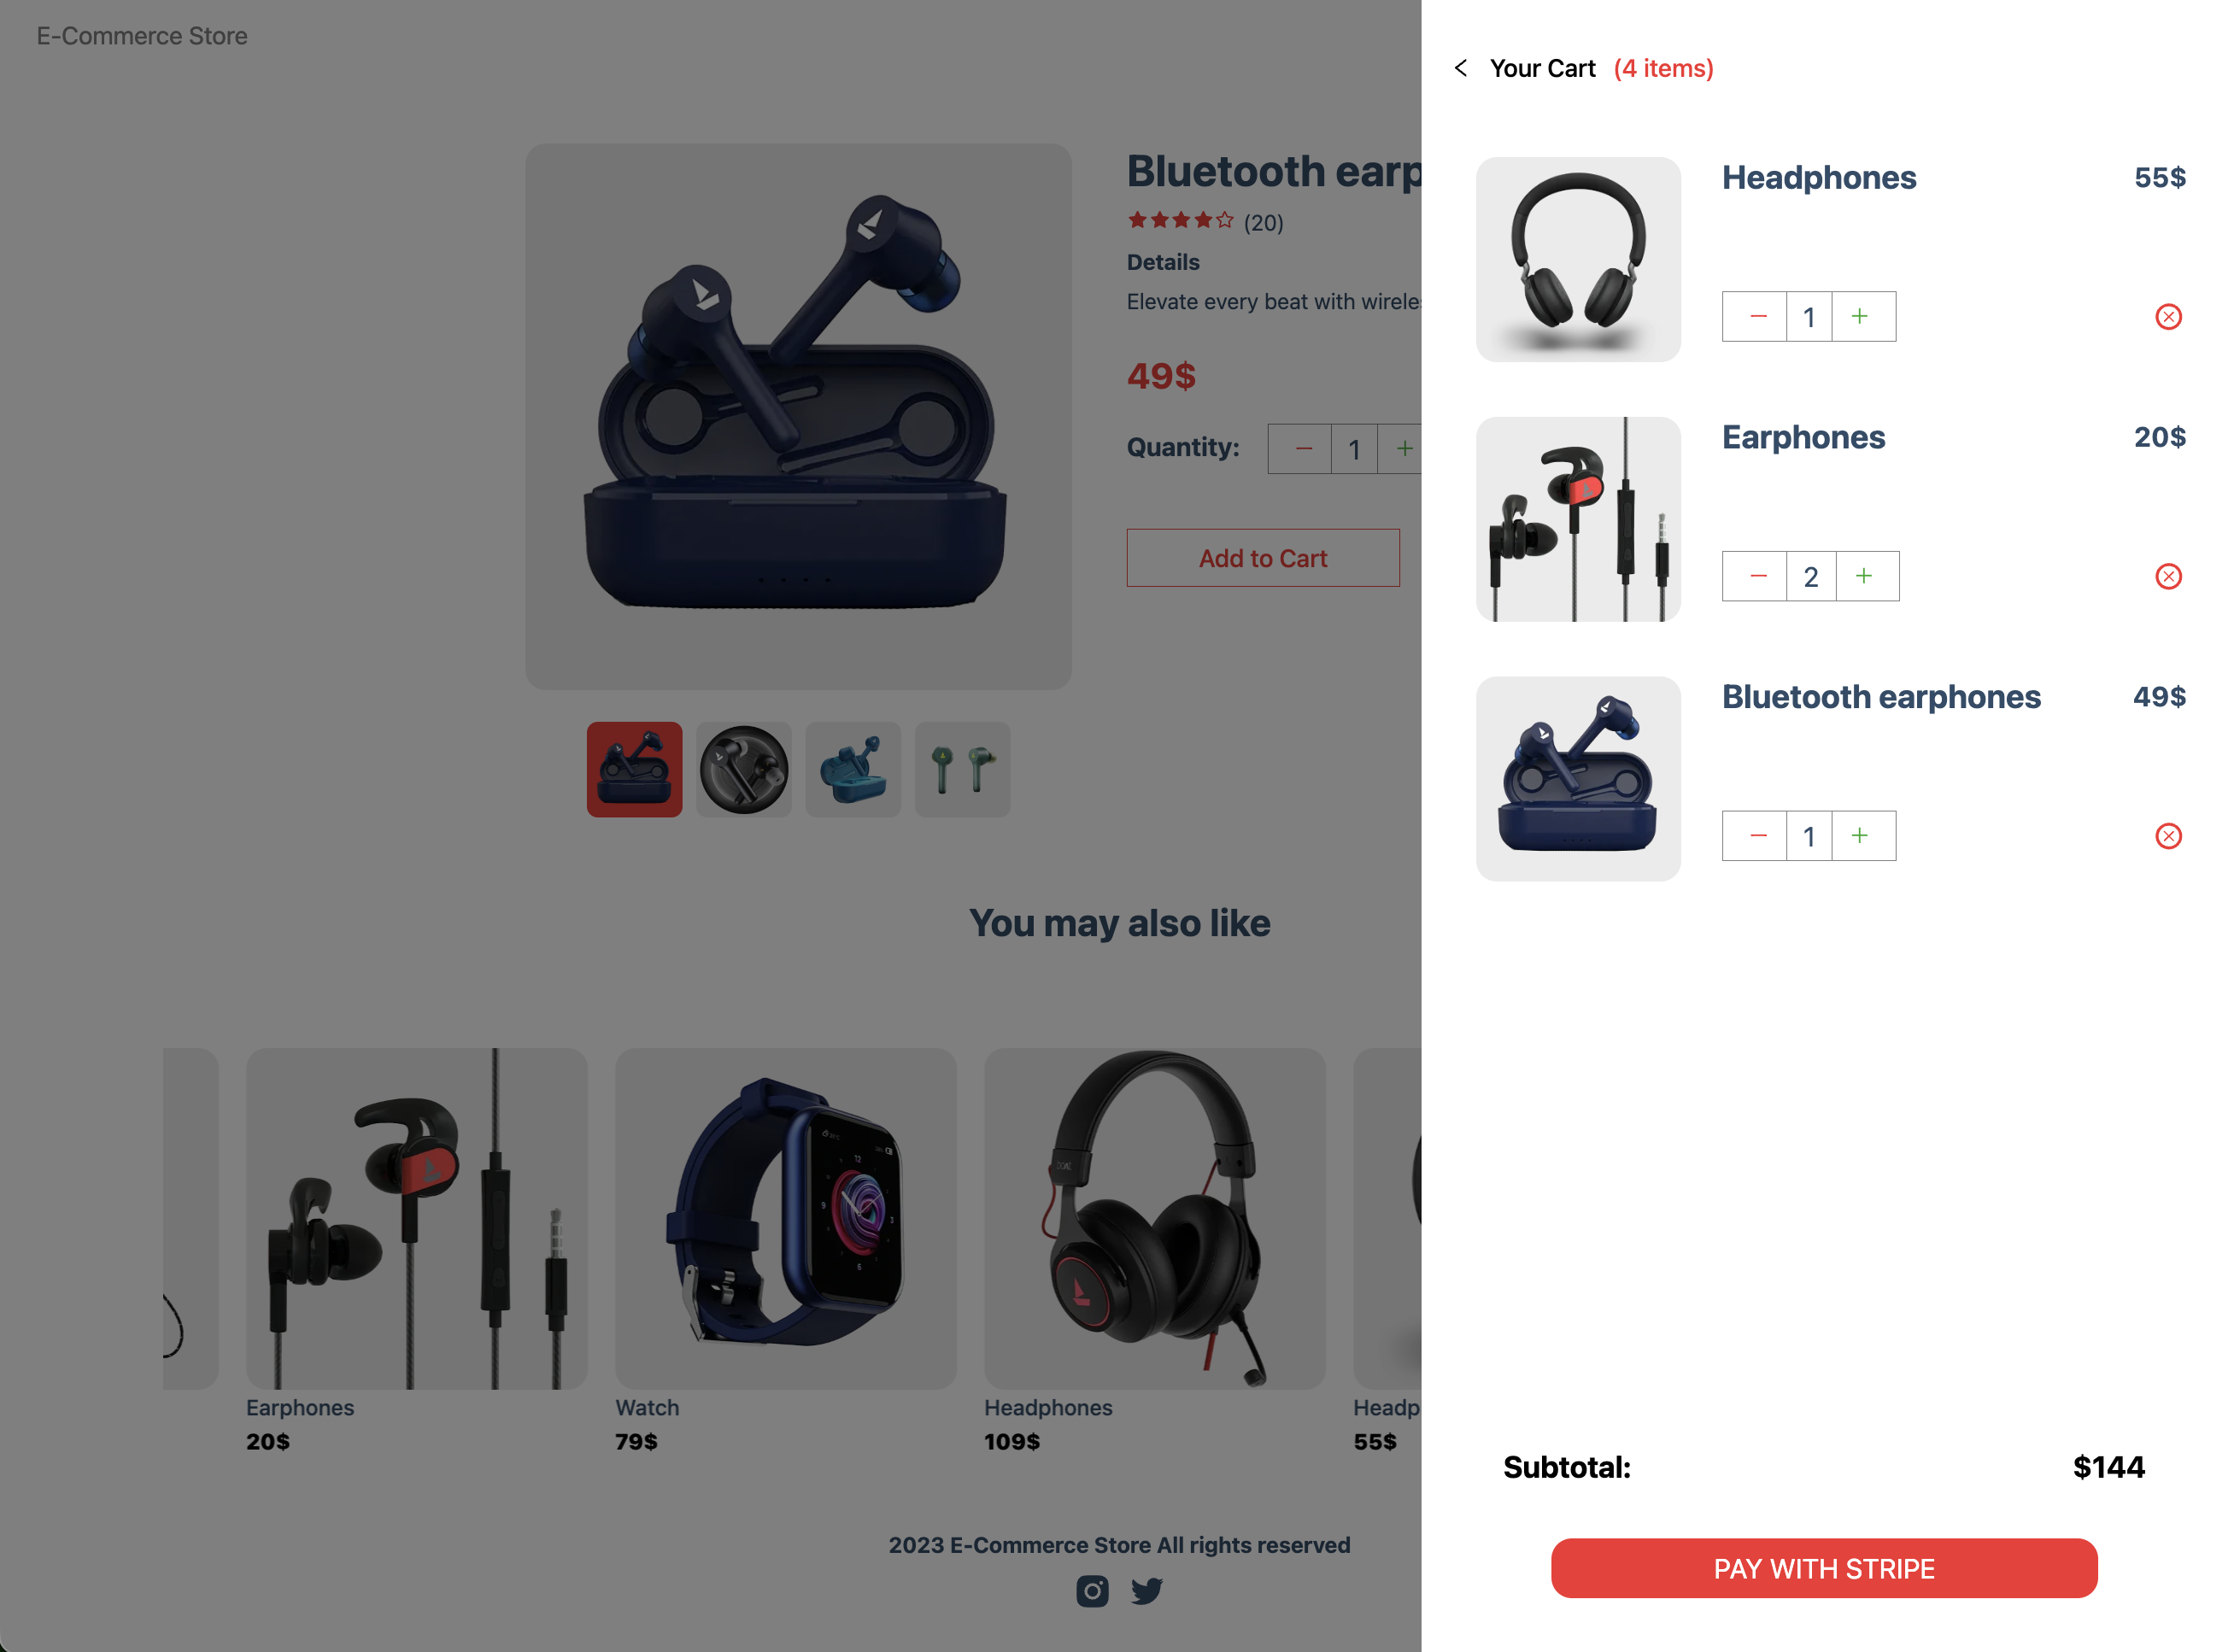
Task: Open the Watch product card
Action: 786,1250
